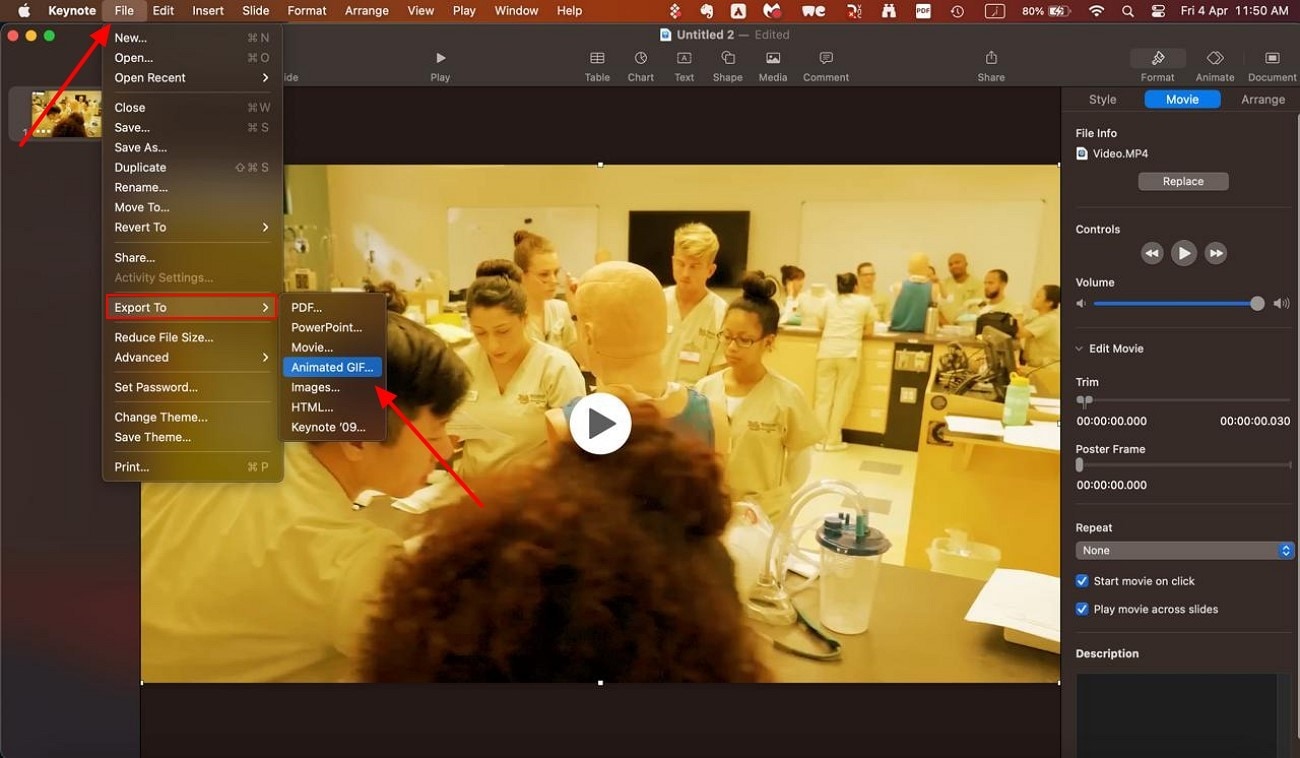The width and height of the screenshot is (1300, 758).
Task: Open the Repeat dropdown set to None
Action: tap(1185, 551)
